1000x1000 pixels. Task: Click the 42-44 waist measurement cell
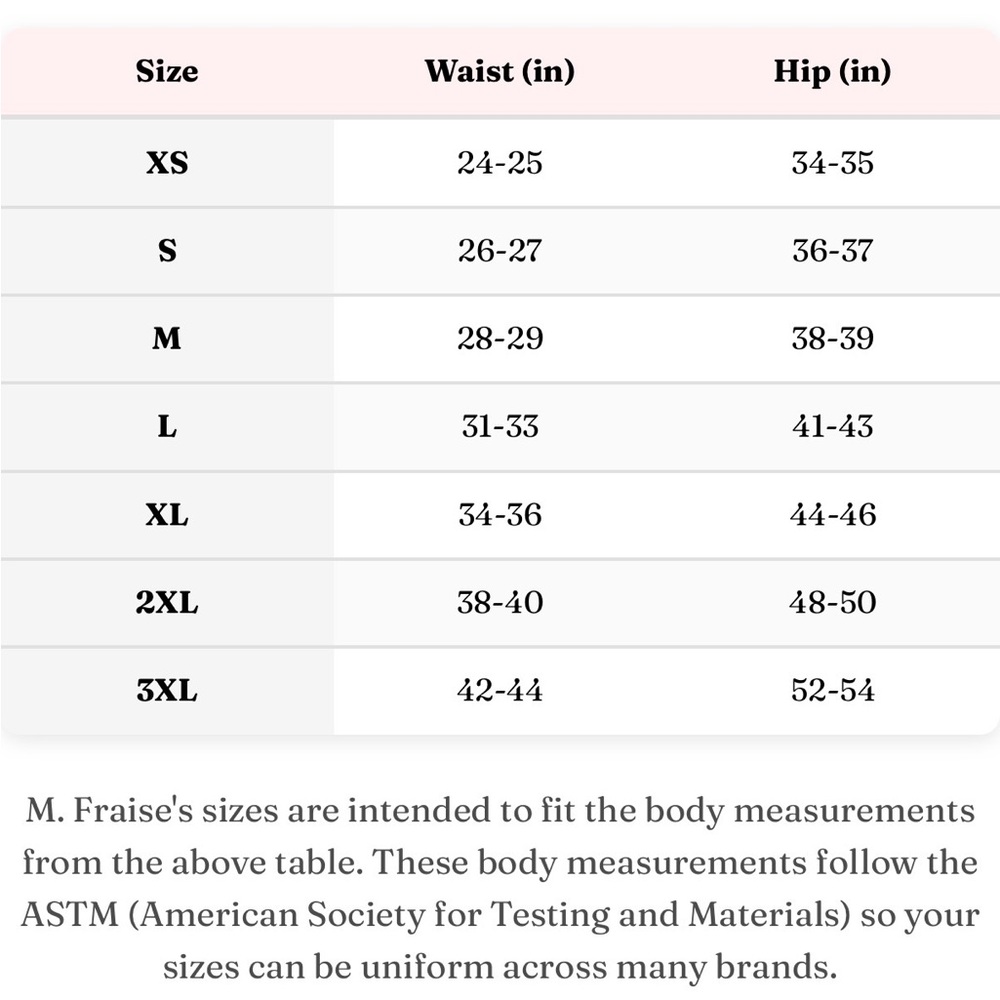[499, 691]
